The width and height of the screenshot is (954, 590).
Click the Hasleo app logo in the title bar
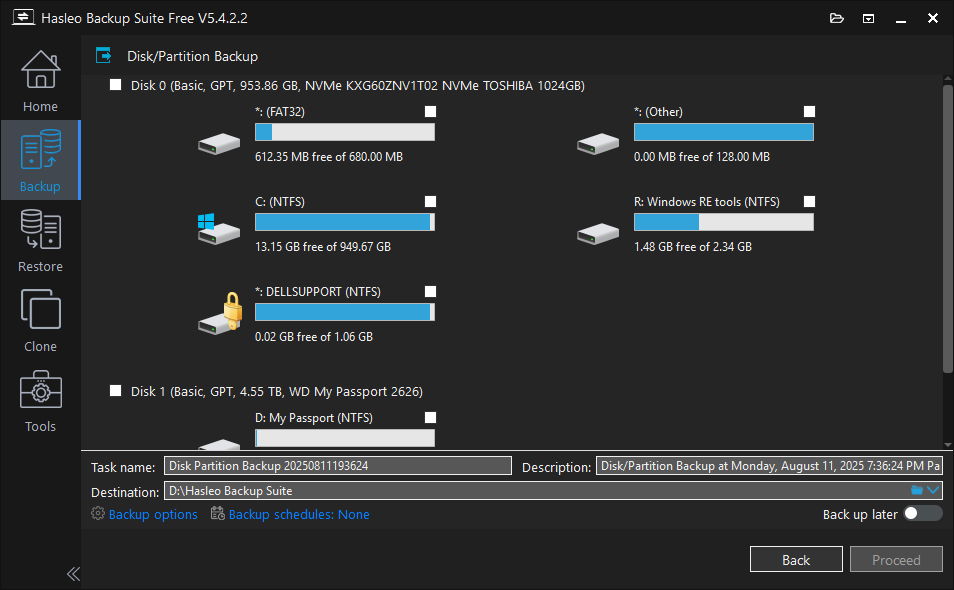23,18
